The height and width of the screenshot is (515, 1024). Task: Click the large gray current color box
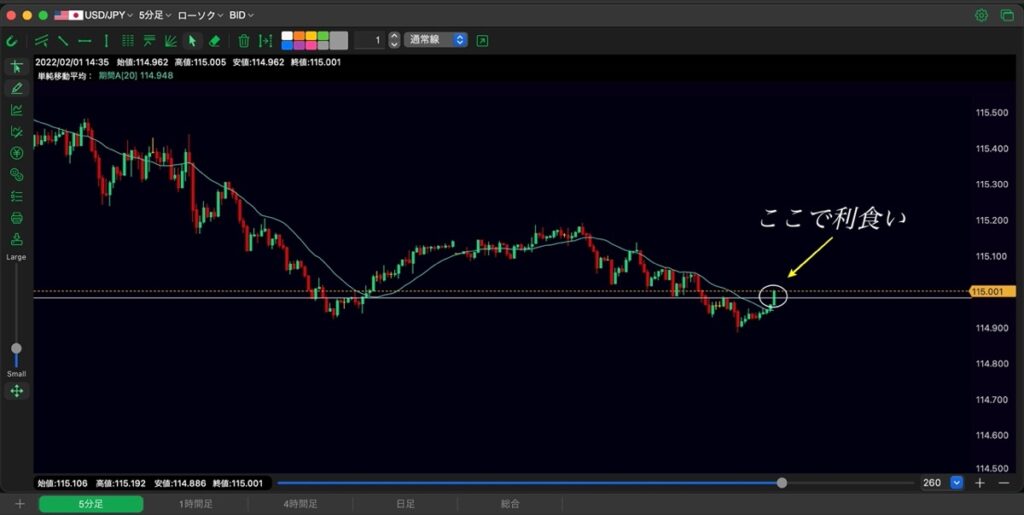pyautogui.click(x=339, y=40)
